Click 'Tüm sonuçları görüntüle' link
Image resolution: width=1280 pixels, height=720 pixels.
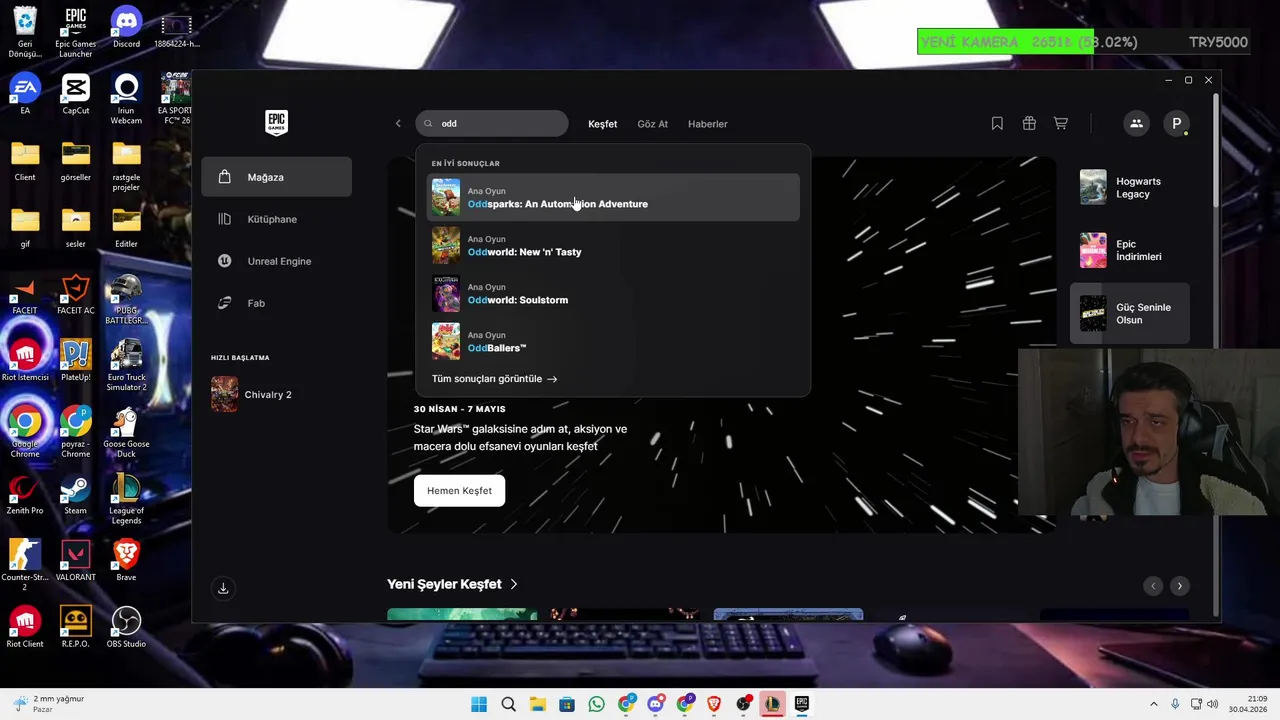pyautogui.click(x=494, y=379)
